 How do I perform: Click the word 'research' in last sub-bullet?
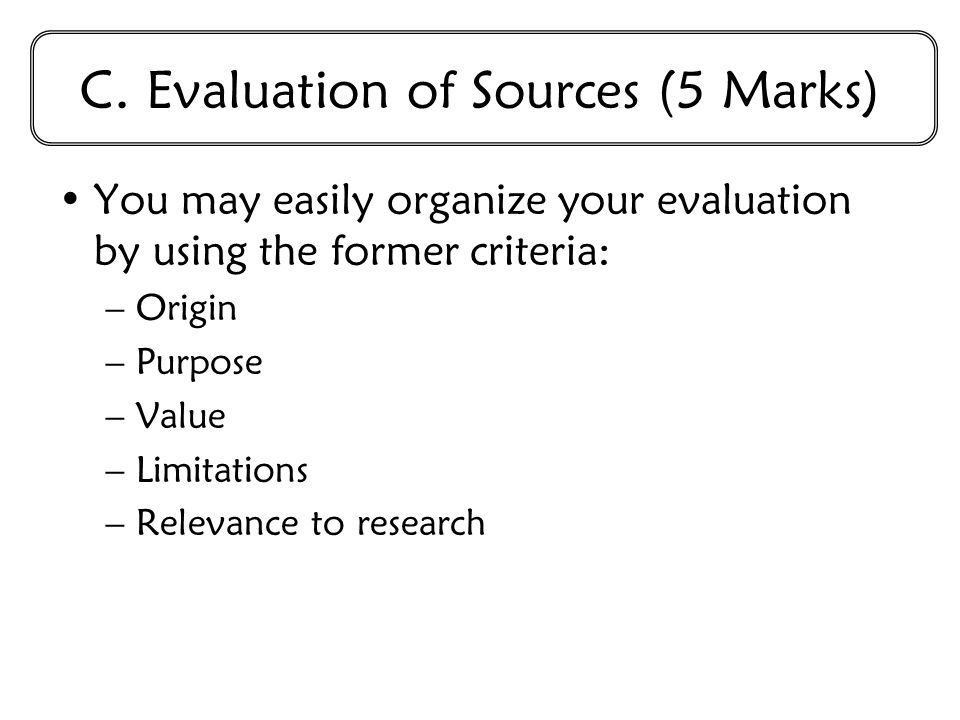421,523
